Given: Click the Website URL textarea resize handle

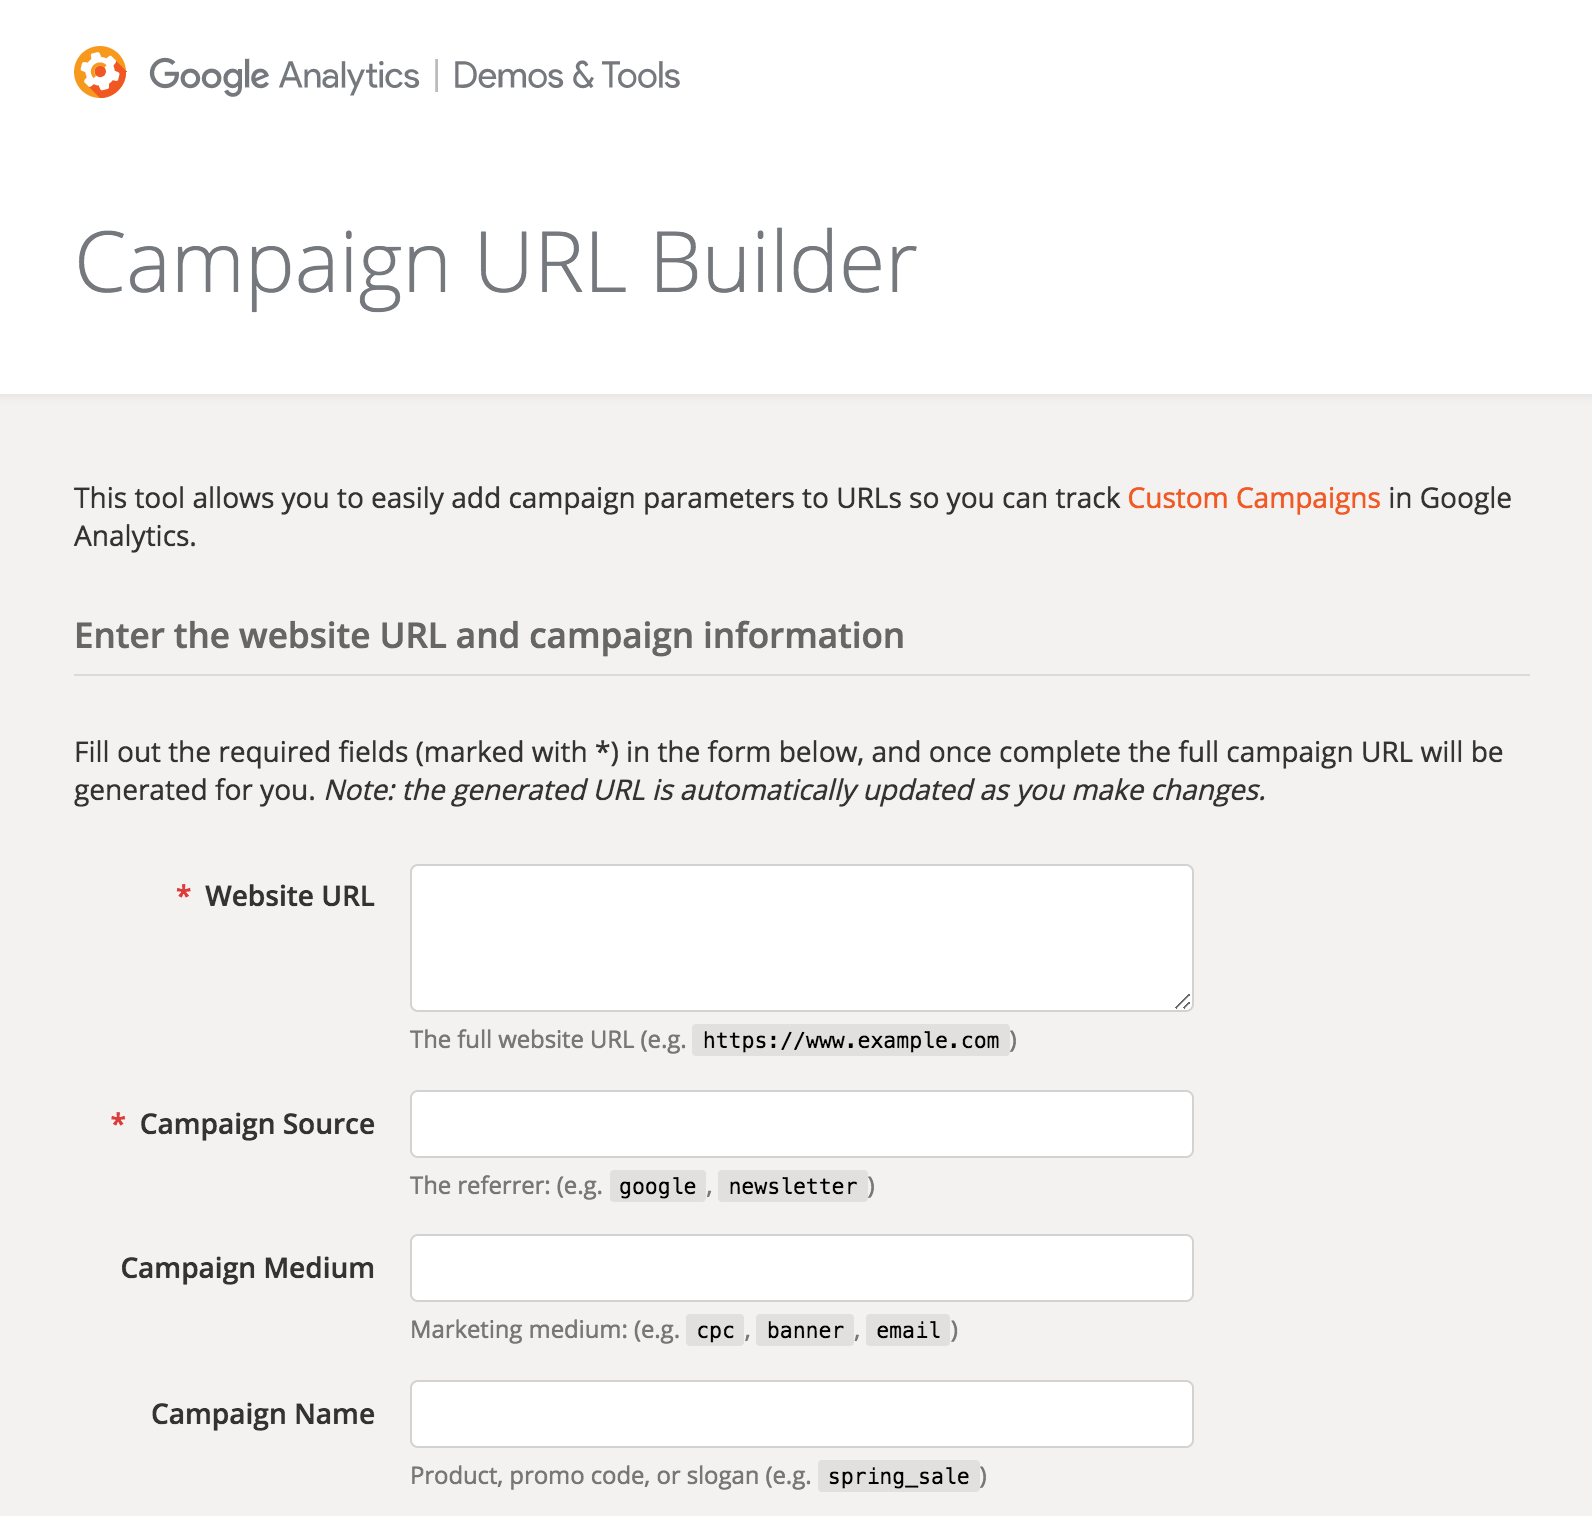Looking at the screenshot, I should 1184,1000.
